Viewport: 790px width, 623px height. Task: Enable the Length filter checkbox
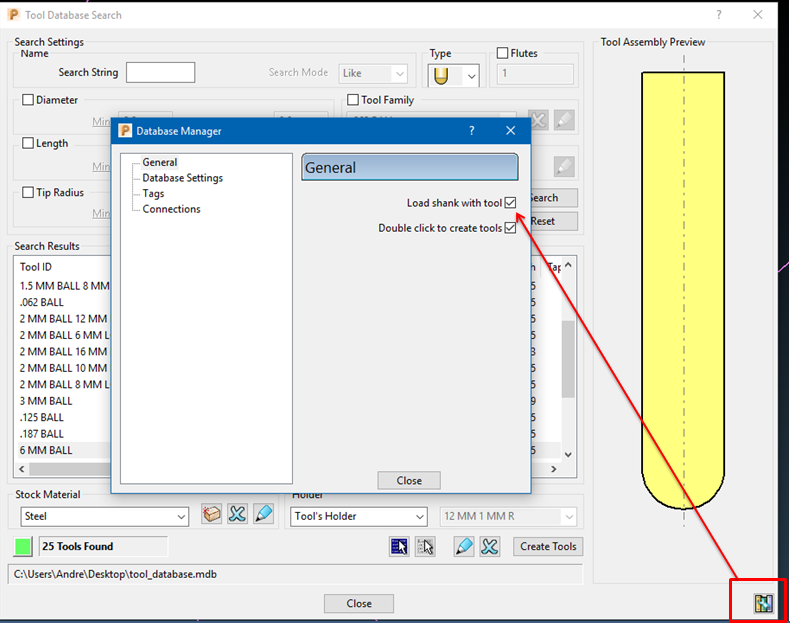(28, 143)
